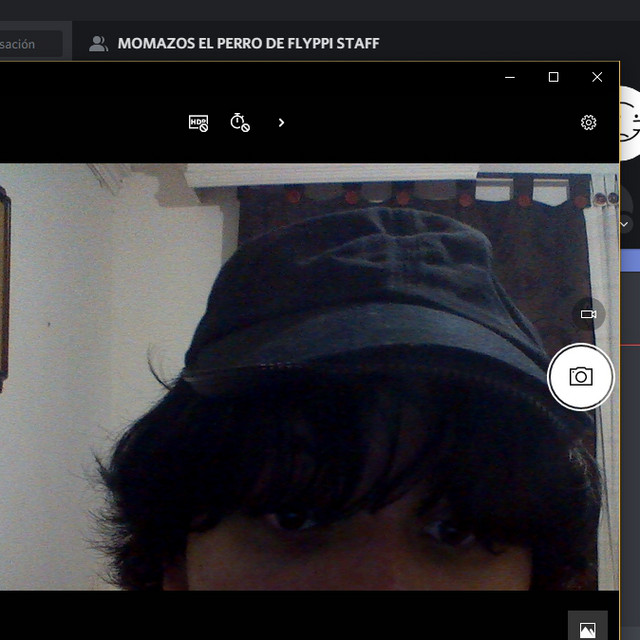Expand more camera options chevron
The height and width of the screenshot is (640, 640).
pyautogui.click(x=281, y=123)
